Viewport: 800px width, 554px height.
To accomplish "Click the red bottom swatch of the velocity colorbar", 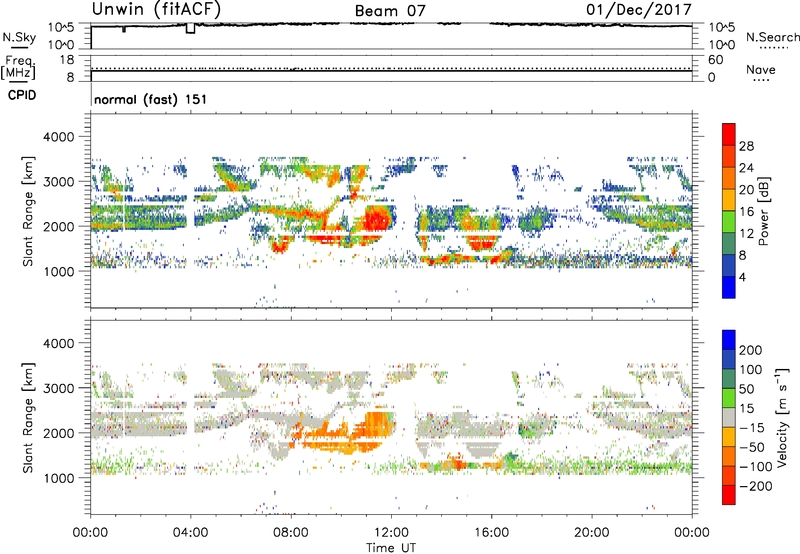I will coord(729,495).
